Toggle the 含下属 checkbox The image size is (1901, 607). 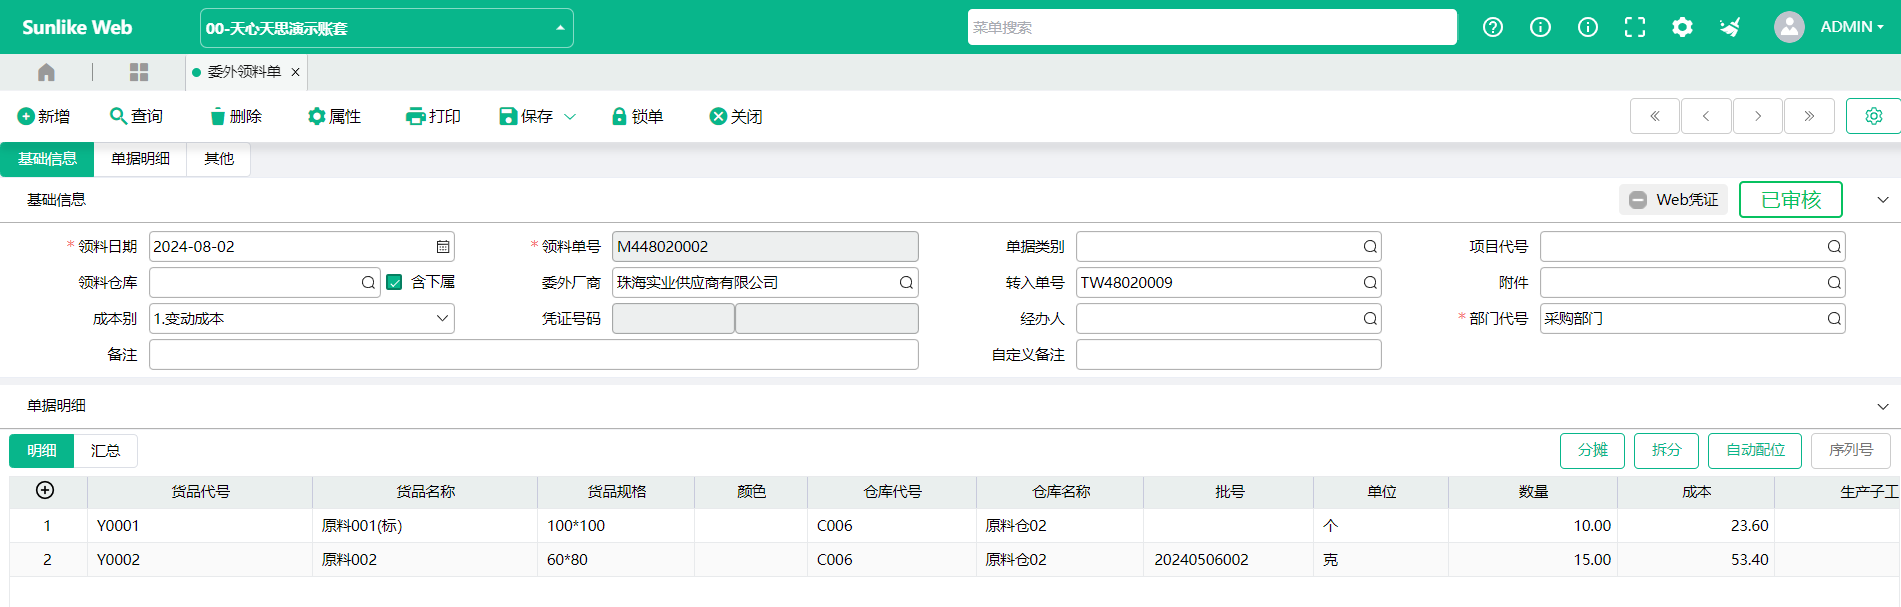pos(394,283)
